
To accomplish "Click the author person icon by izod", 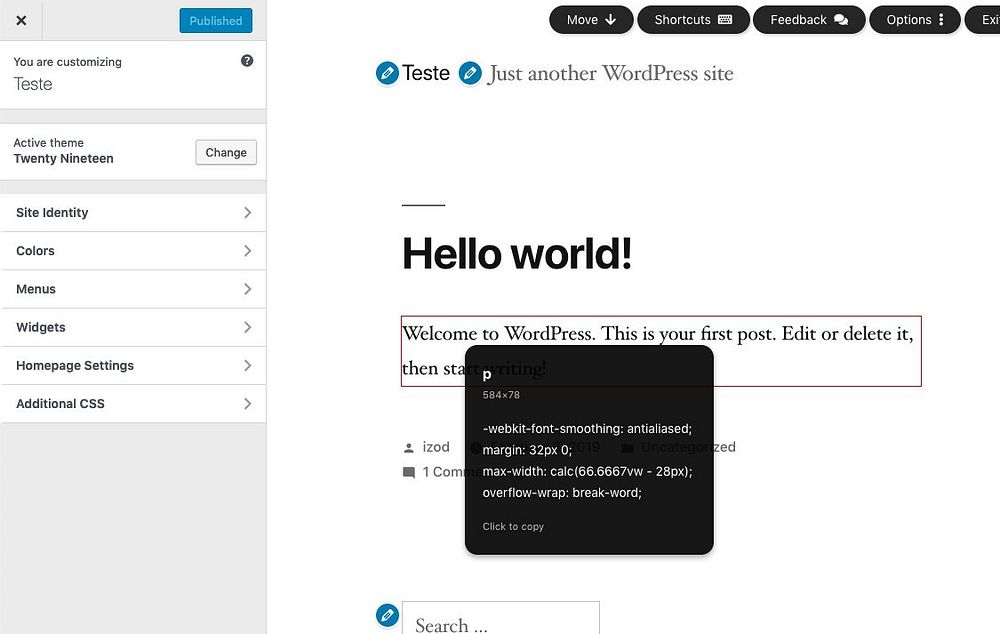I will 409,448.
